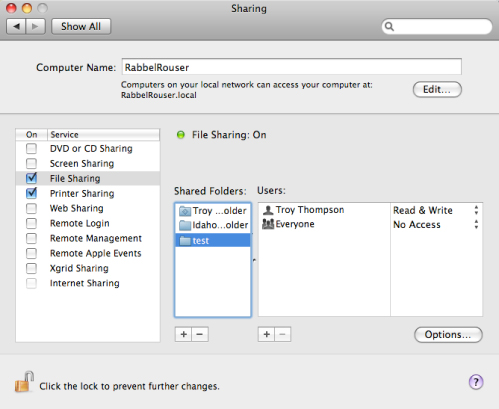
Task: Select the File Sharing service label
Action: (75, 179)
